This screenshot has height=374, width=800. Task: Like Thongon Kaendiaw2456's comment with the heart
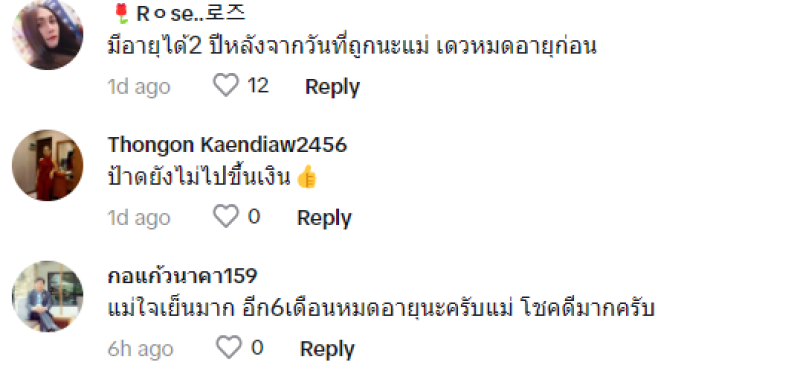tap(226, 216)
